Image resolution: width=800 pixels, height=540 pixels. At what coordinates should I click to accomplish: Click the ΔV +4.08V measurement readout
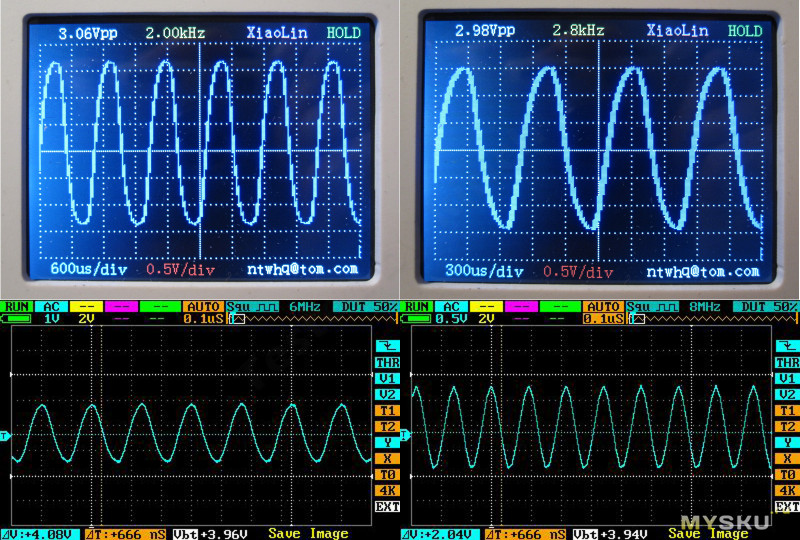(37, 533)
